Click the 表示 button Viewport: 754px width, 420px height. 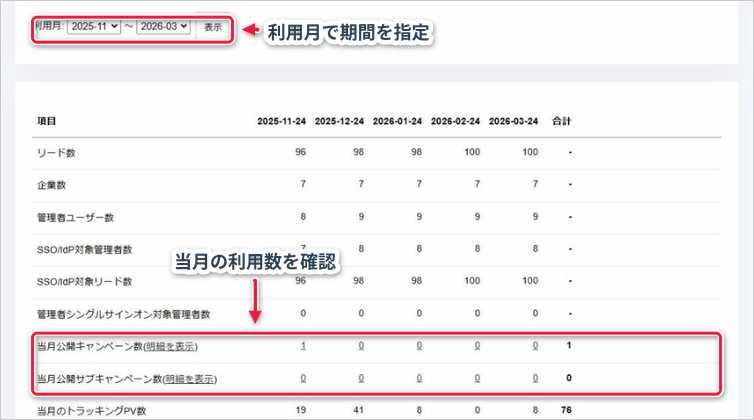(213, 27)
